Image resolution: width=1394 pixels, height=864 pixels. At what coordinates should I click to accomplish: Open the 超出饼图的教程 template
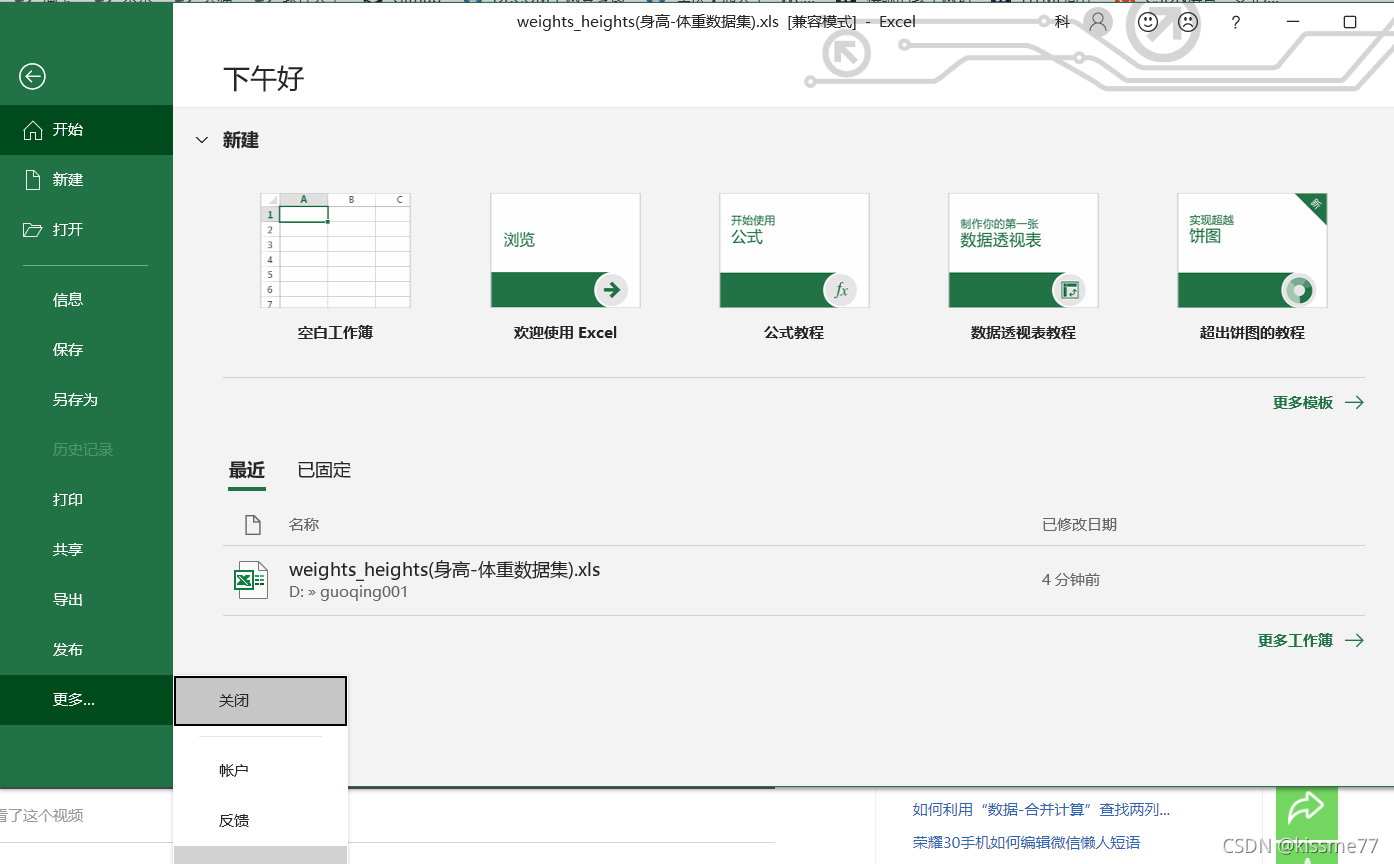click(1251, 250)
